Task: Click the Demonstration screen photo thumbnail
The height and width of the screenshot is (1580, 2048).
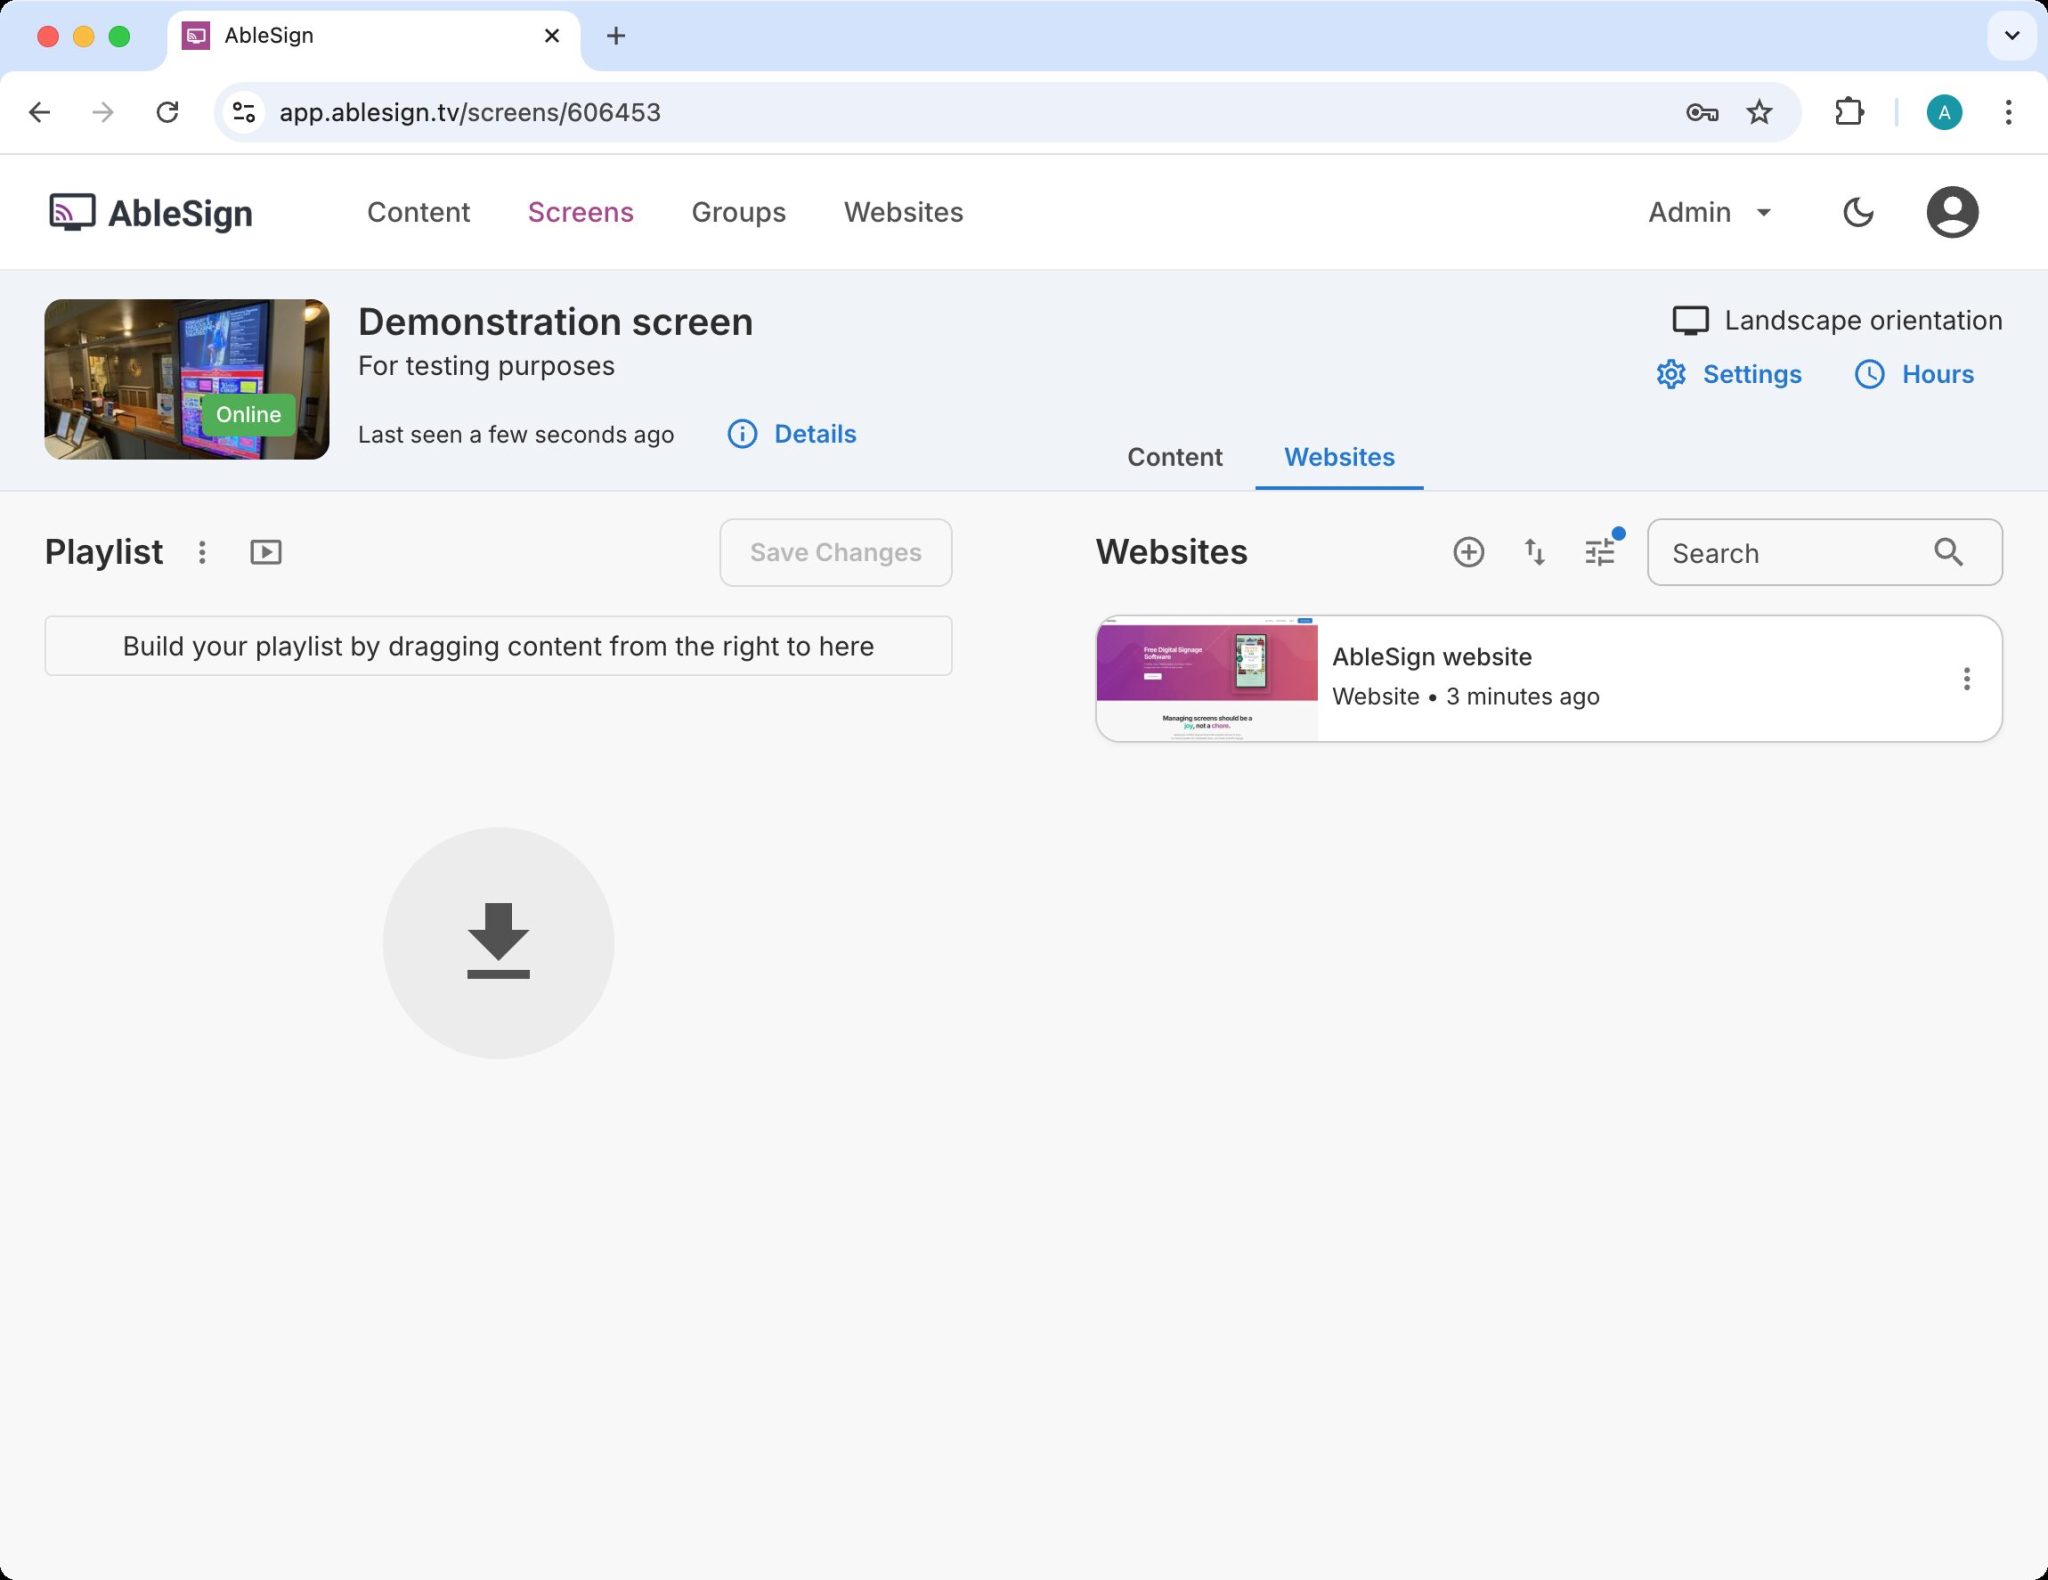Action: coord(187,379)
